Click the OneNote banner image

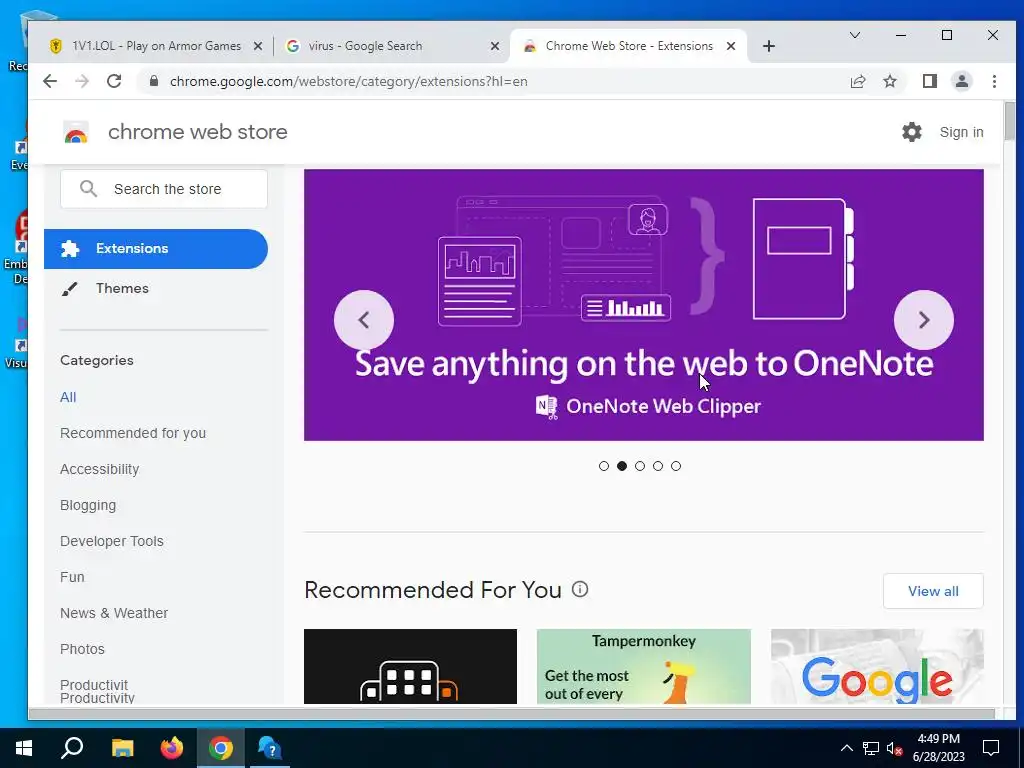(x=643, y=305)
